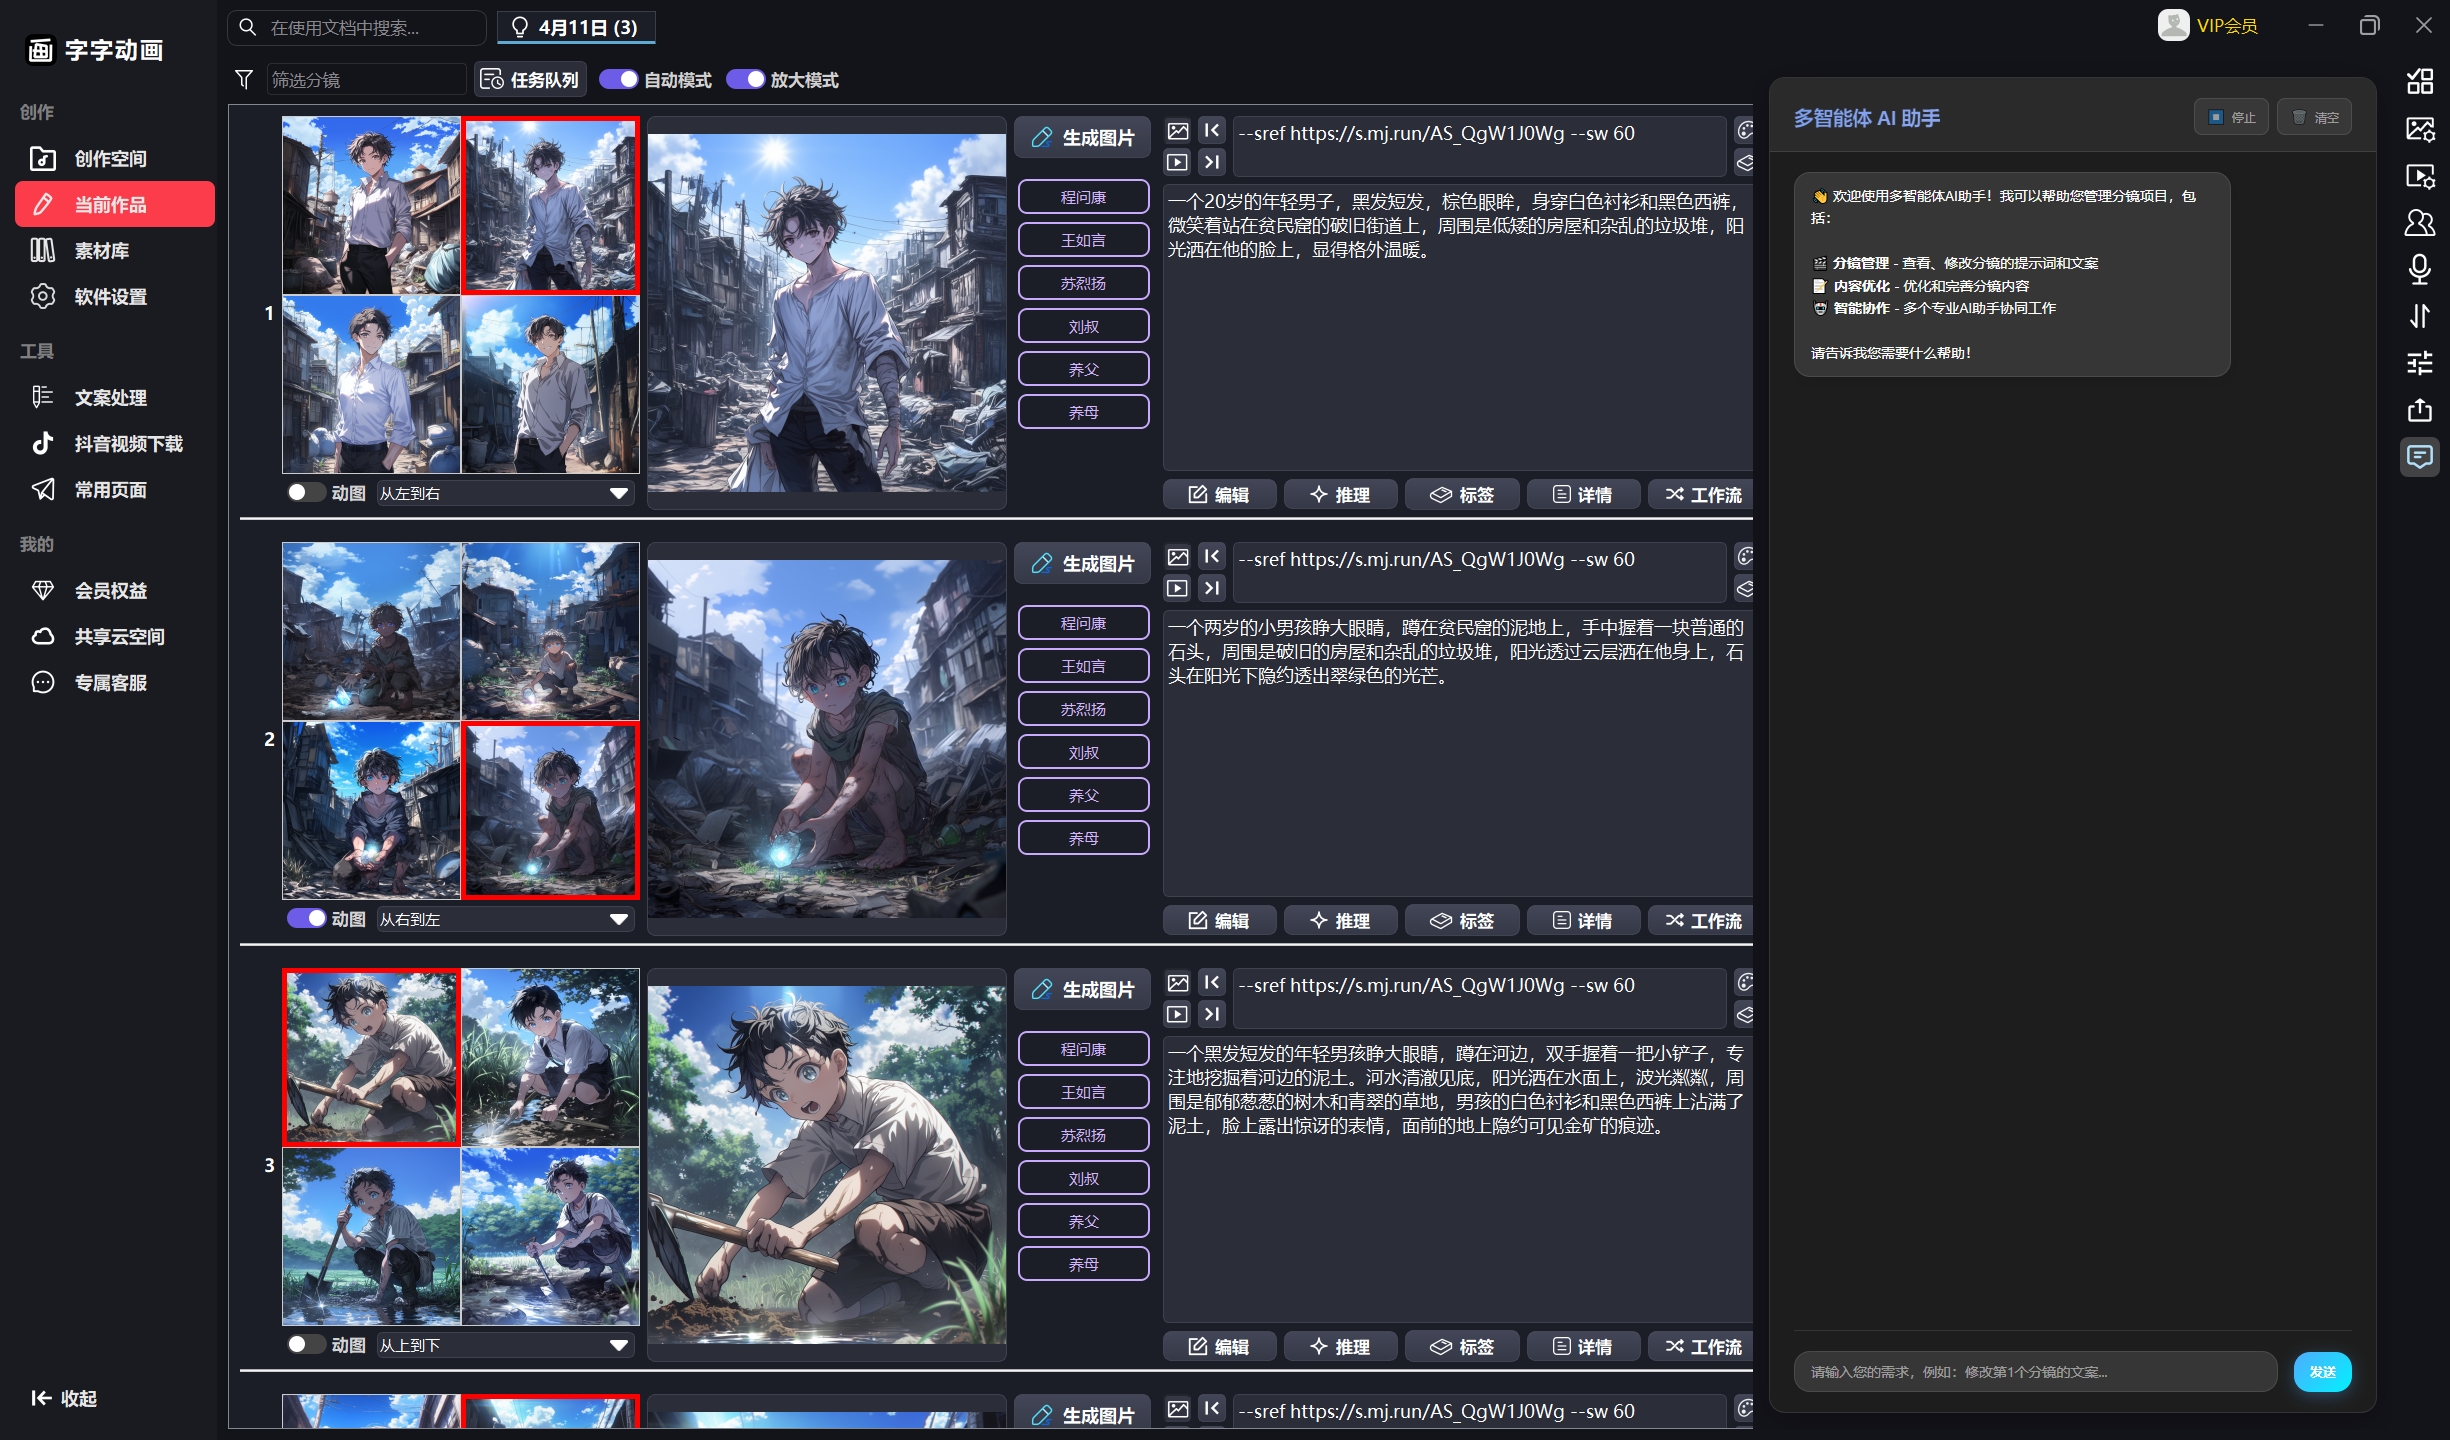Open the chat assistant icon in right sidebar
This screenshot has height=1440, width=2450.
2419,457
